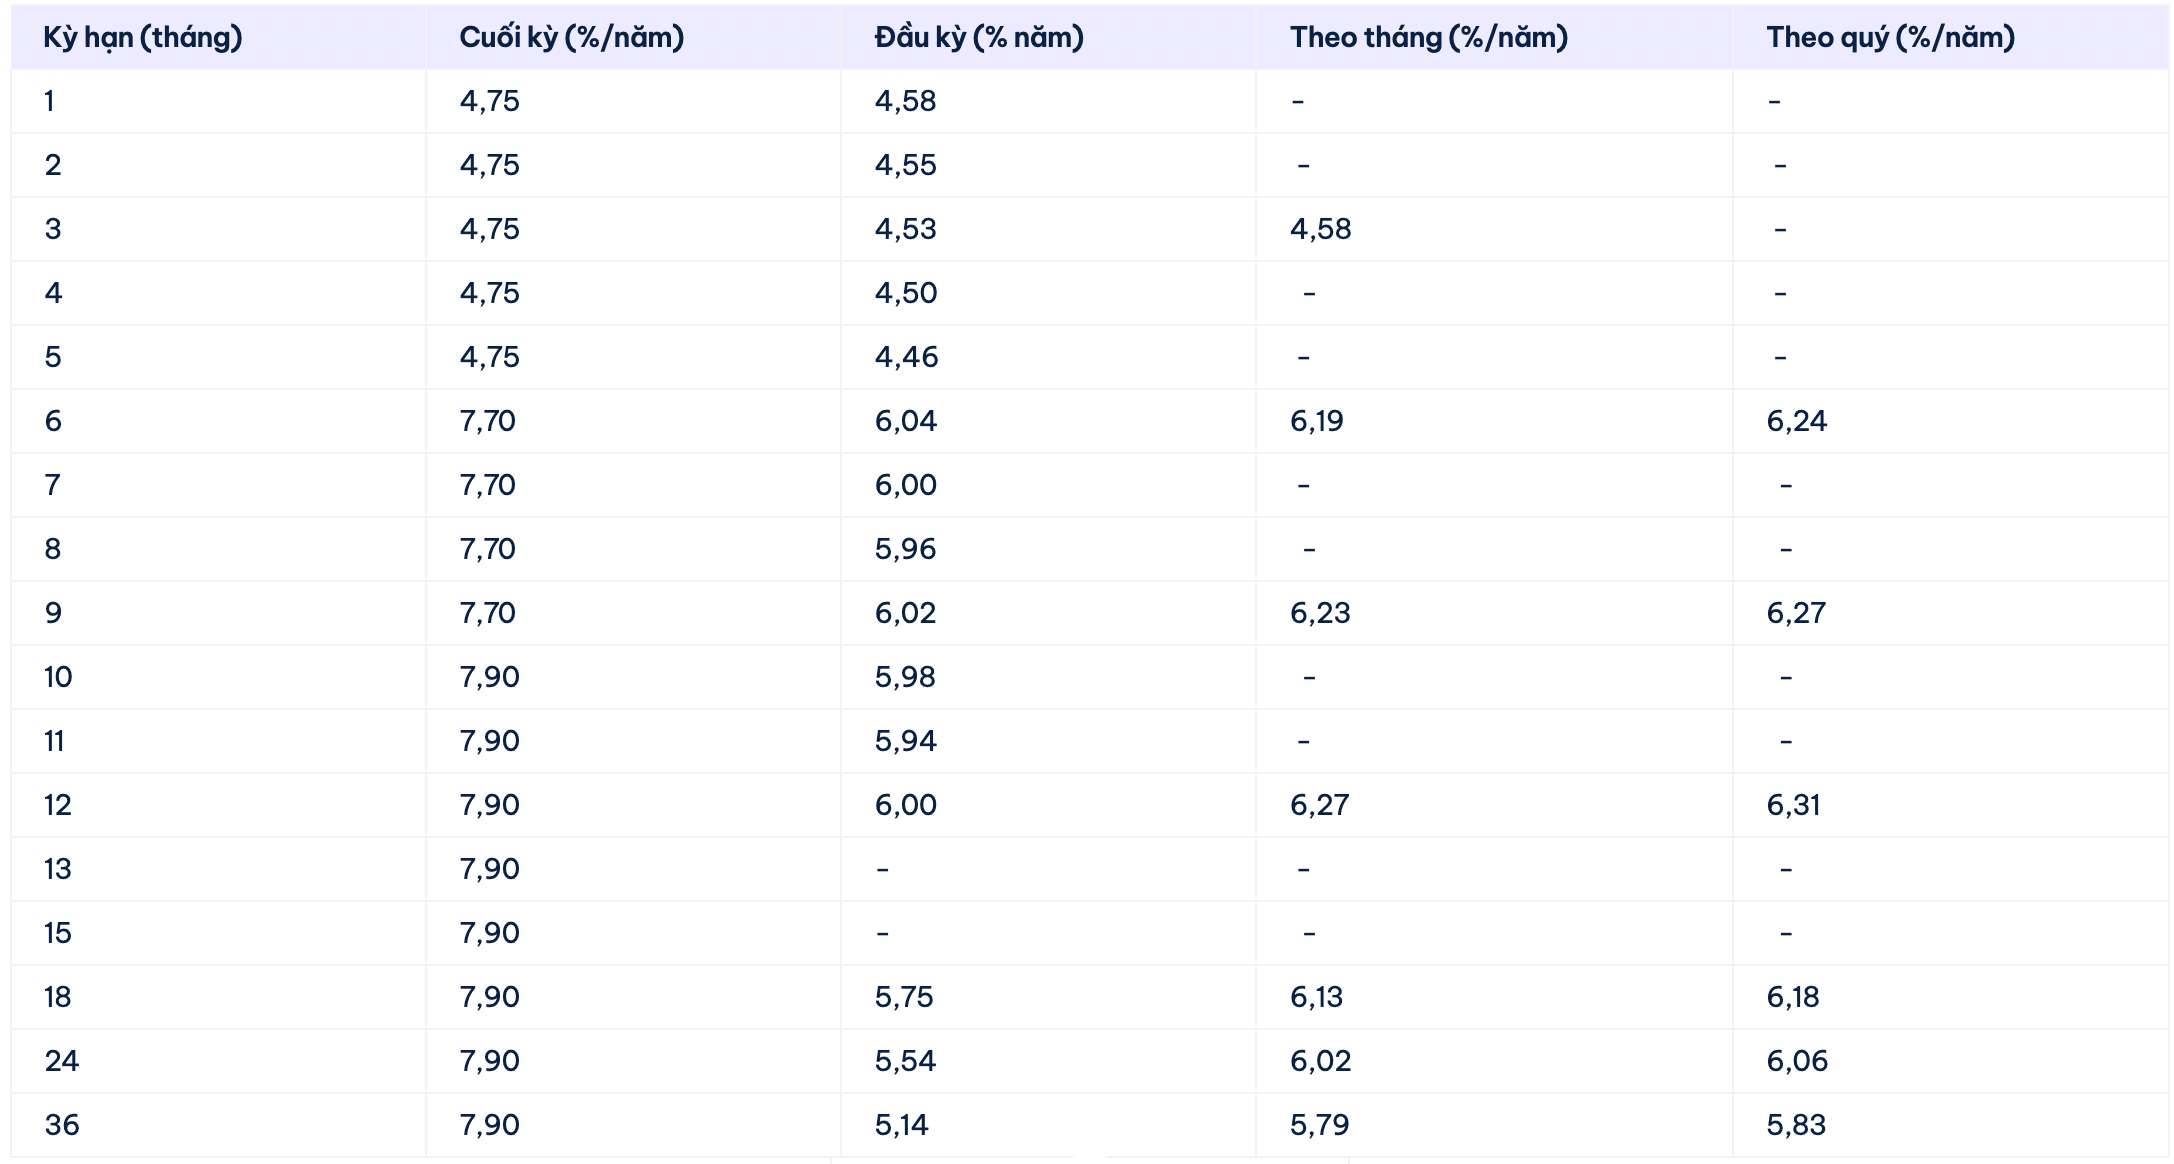Viewport: 2174px width, 1164px height.
Task: Click the 6,24 quarterly rate cell
Action: pos(1796,421)
